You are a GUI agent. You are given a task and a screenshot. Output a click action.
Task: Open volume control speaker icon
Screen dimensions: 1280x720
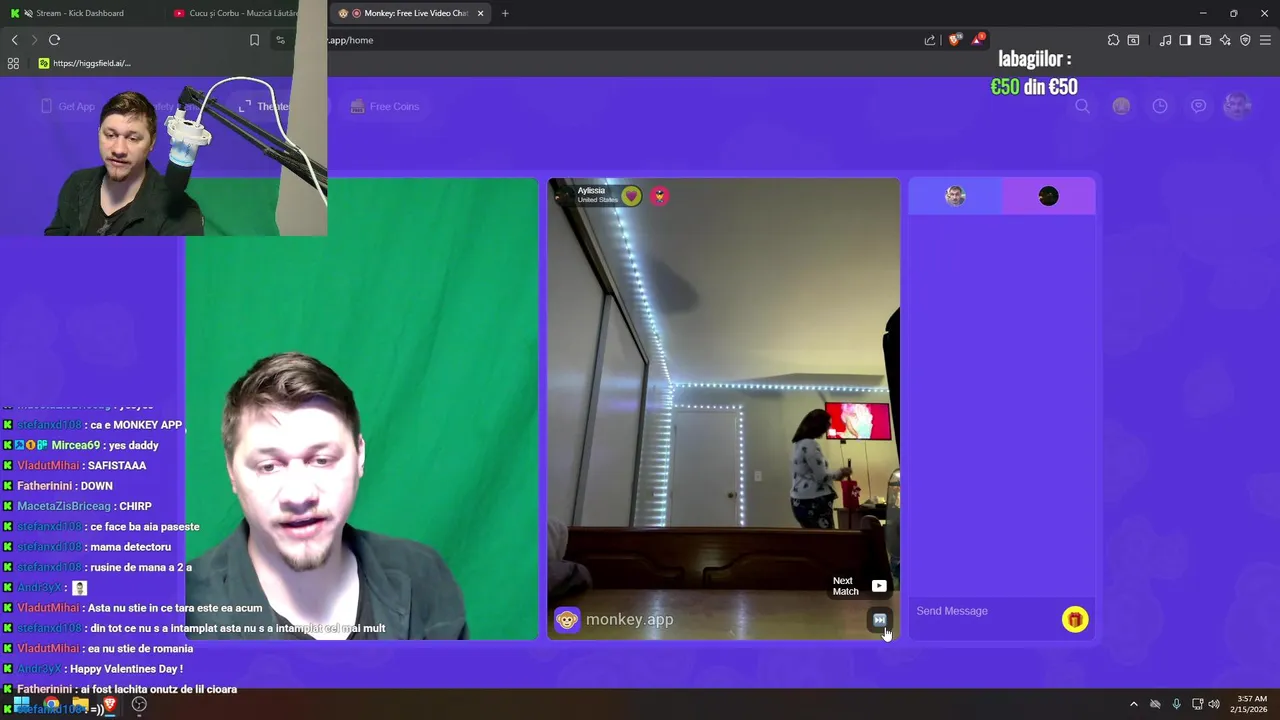coord(1214,704)
